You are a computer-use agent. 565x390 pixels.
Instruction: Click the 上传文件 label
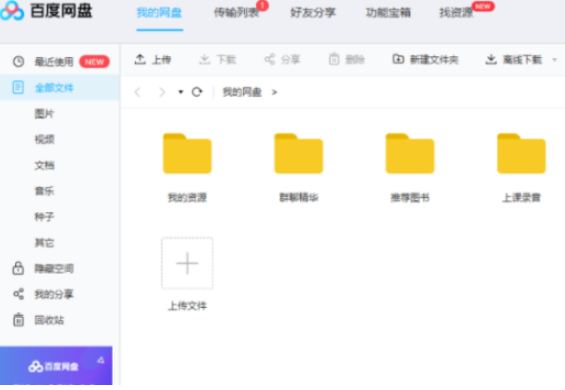tap(187, 306)
